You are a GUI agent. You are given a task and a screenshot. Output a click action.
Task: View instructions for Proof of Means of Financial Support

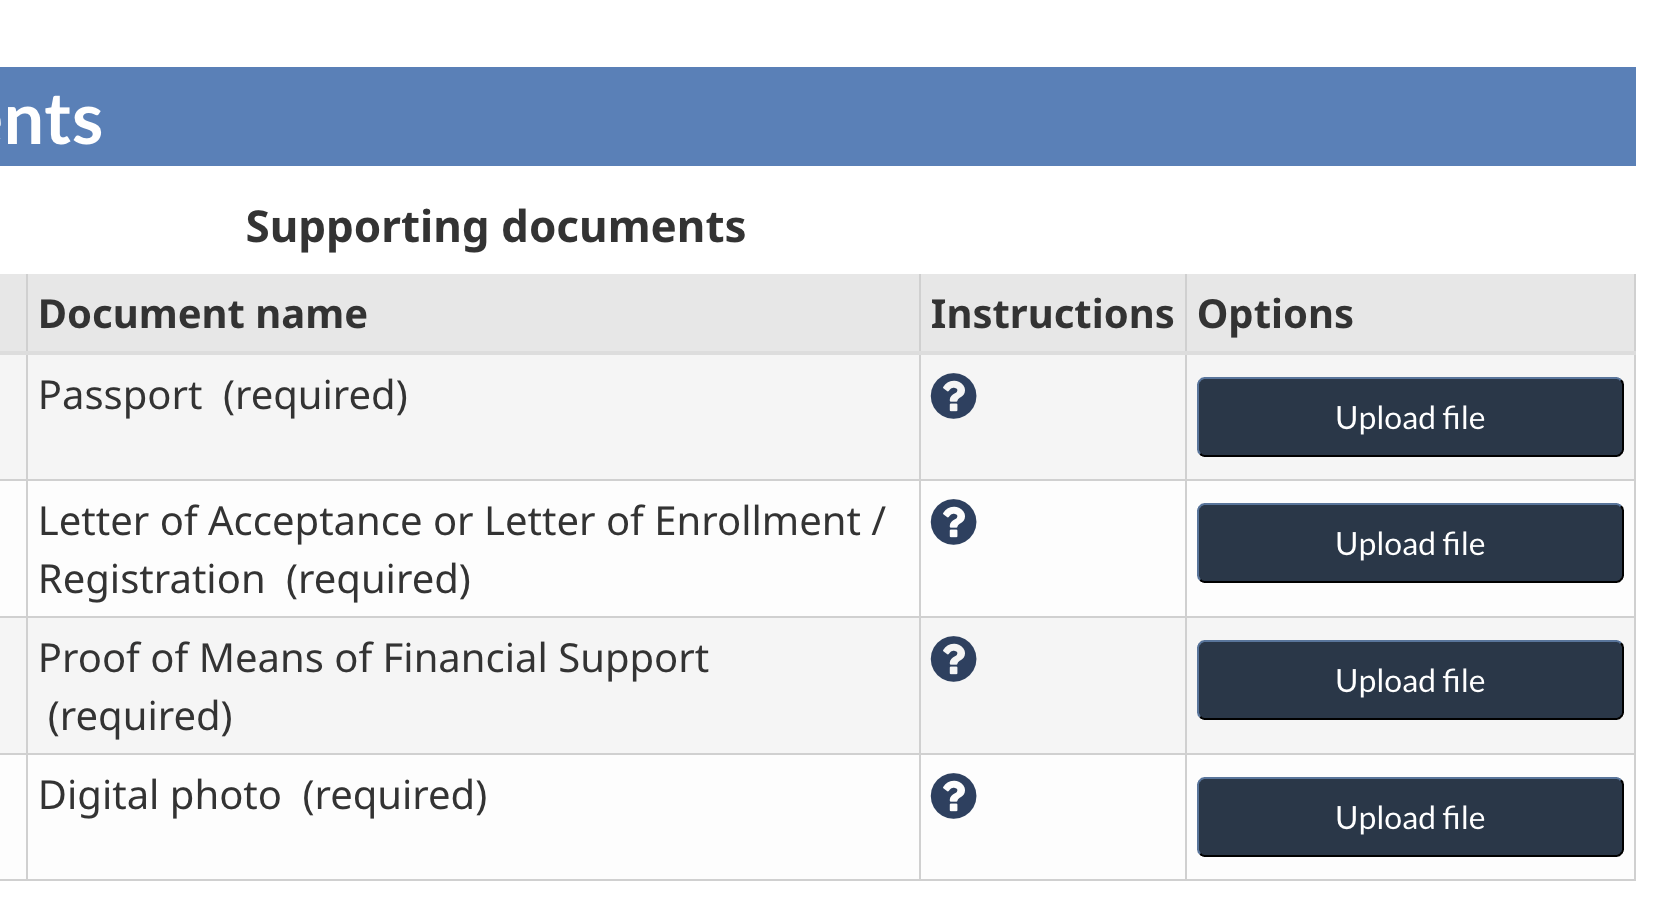click(954, 658)
